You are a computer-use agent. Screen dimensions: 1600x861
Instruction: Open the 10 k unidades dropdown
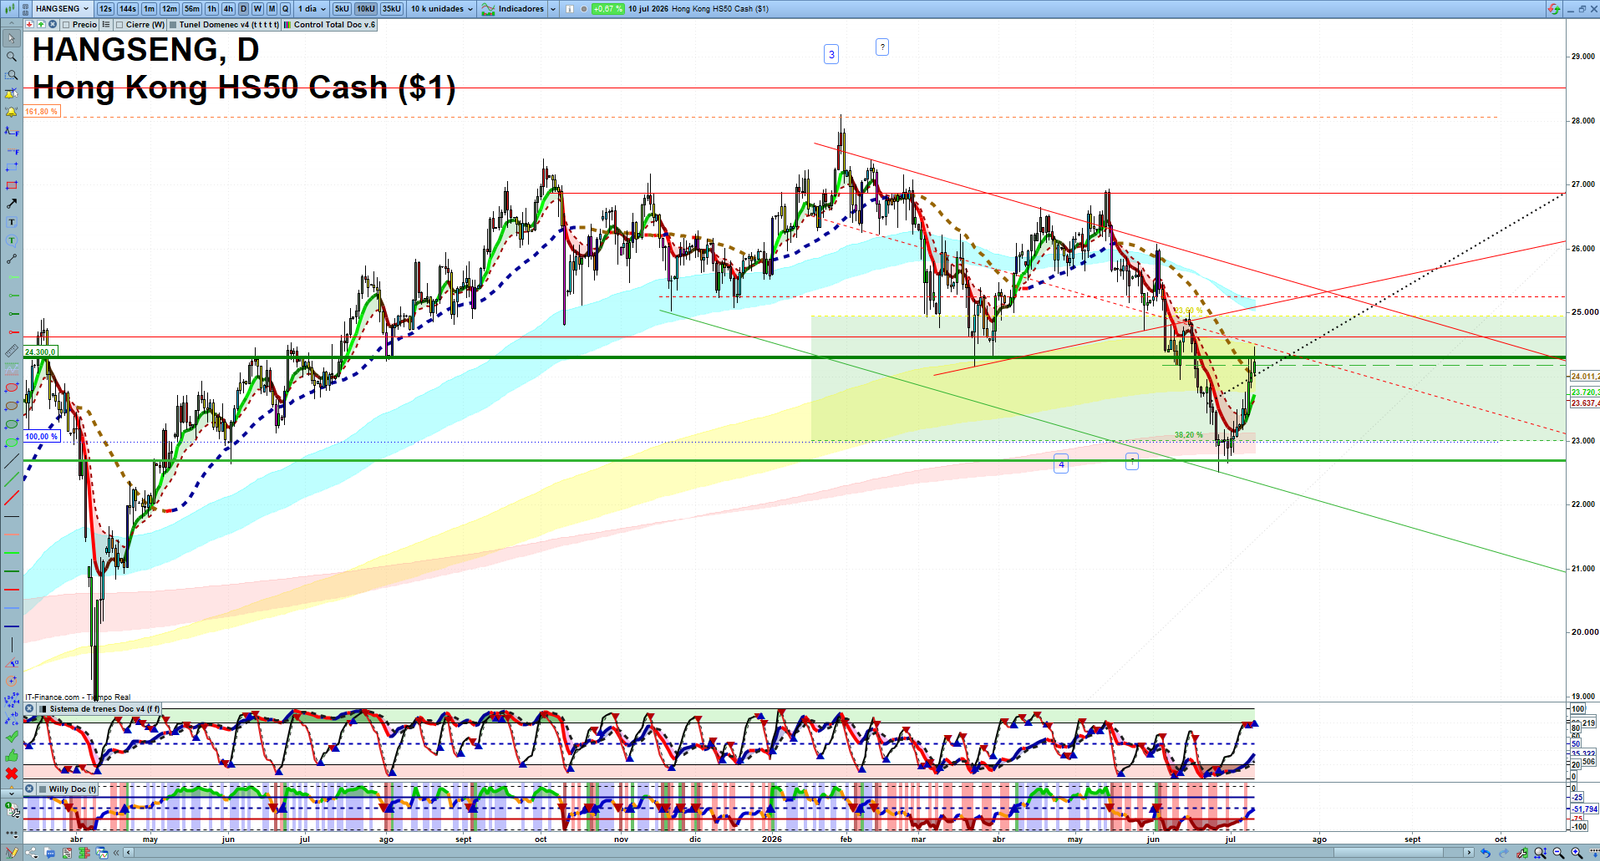point(442,9)
